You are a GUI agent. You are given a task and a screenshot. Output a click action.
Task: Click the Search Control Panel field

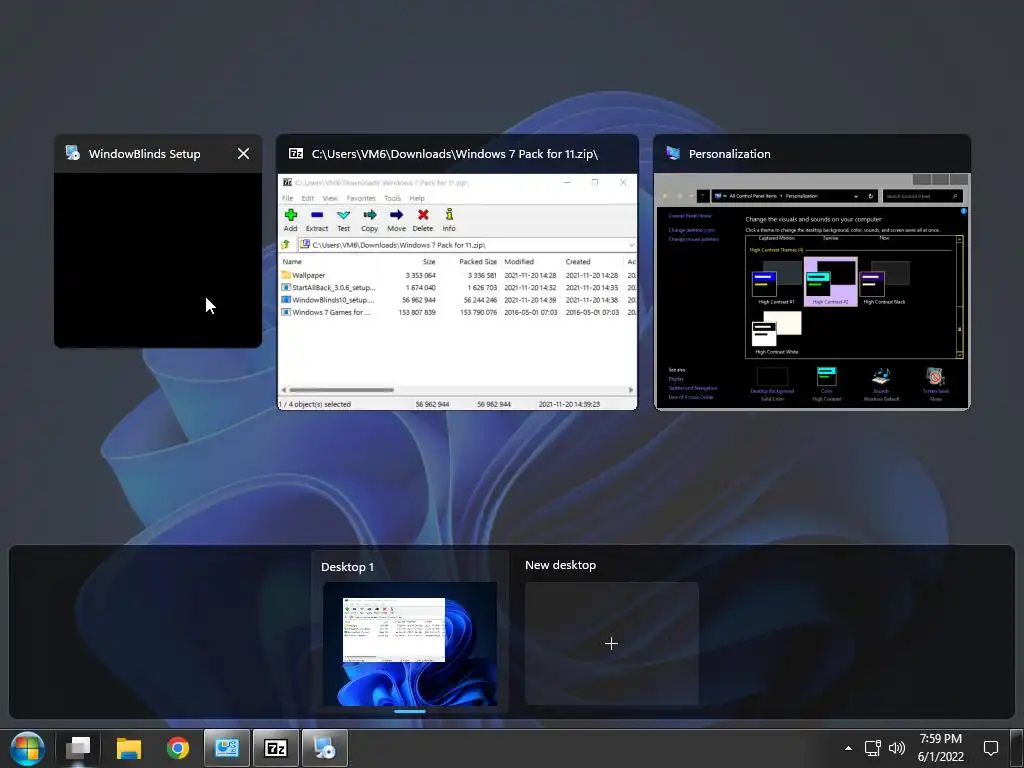click(922, 196)
